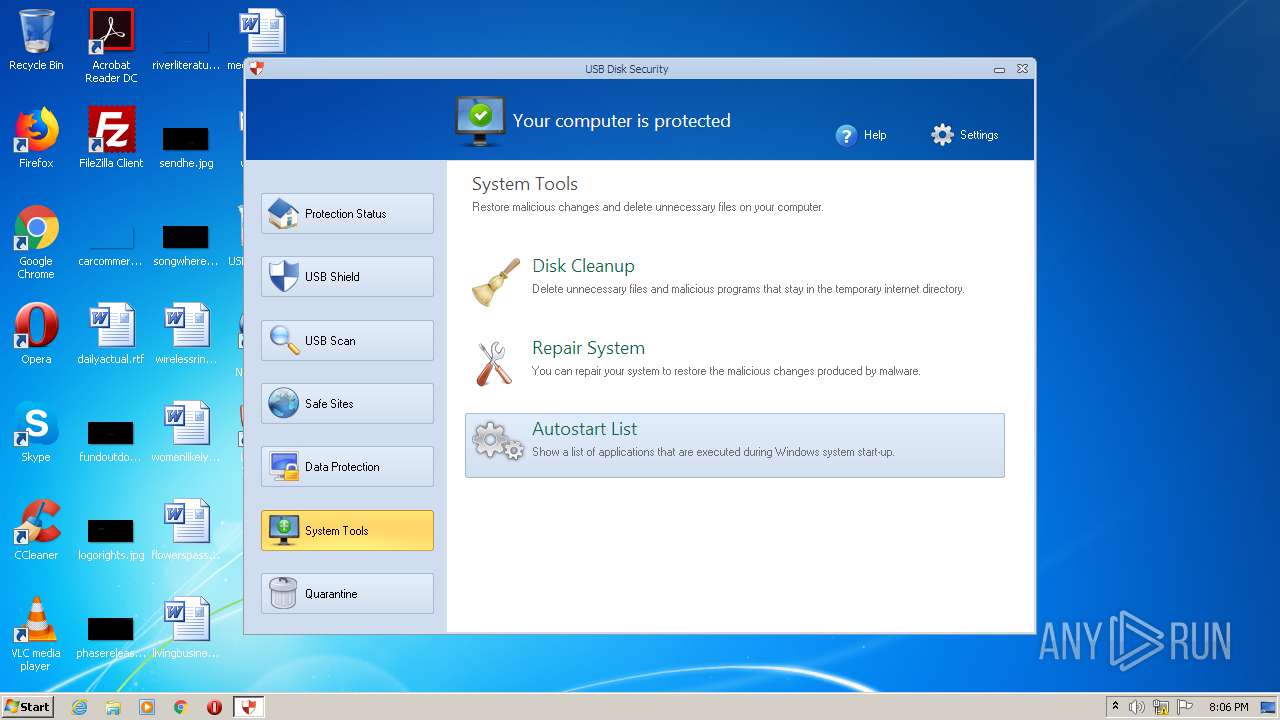
Task: Open the Safe Sites section
Action: pos(347,403)
